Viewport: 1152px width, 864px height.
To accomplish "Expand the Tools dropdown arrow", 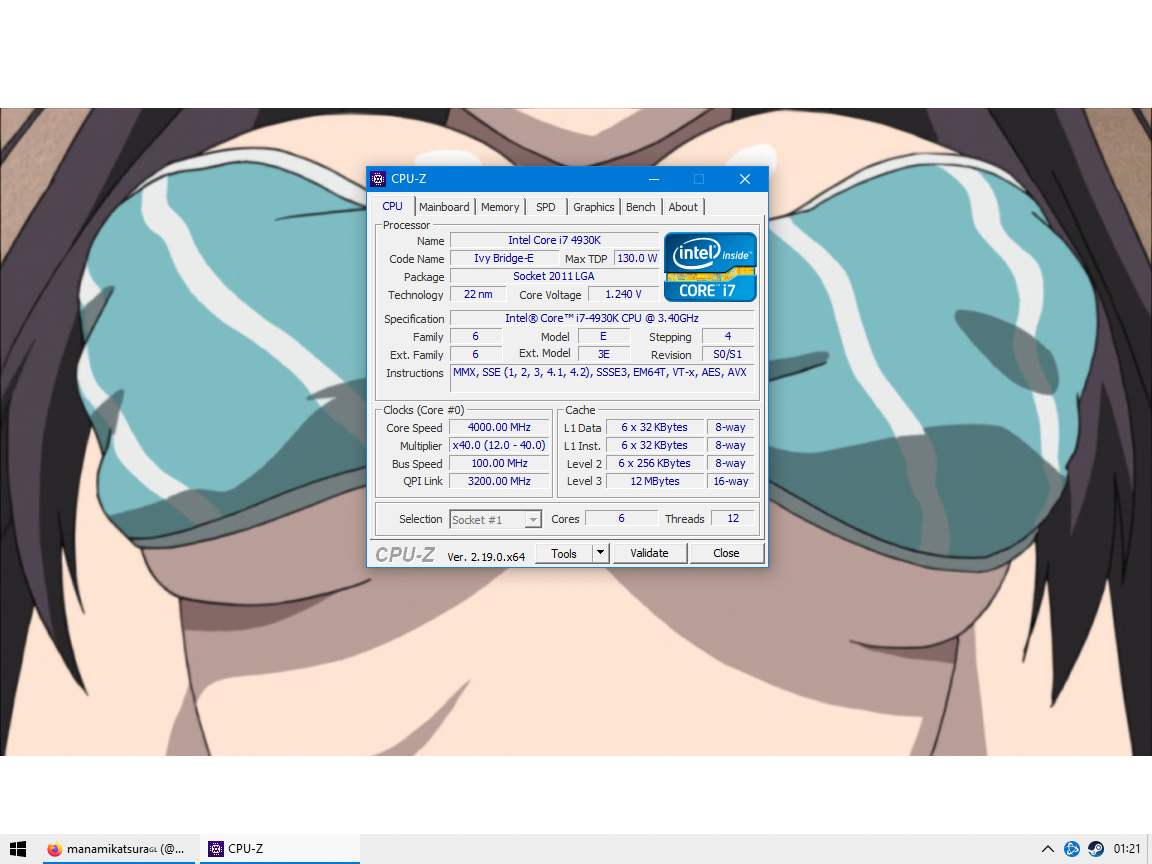I will point(600,553).
